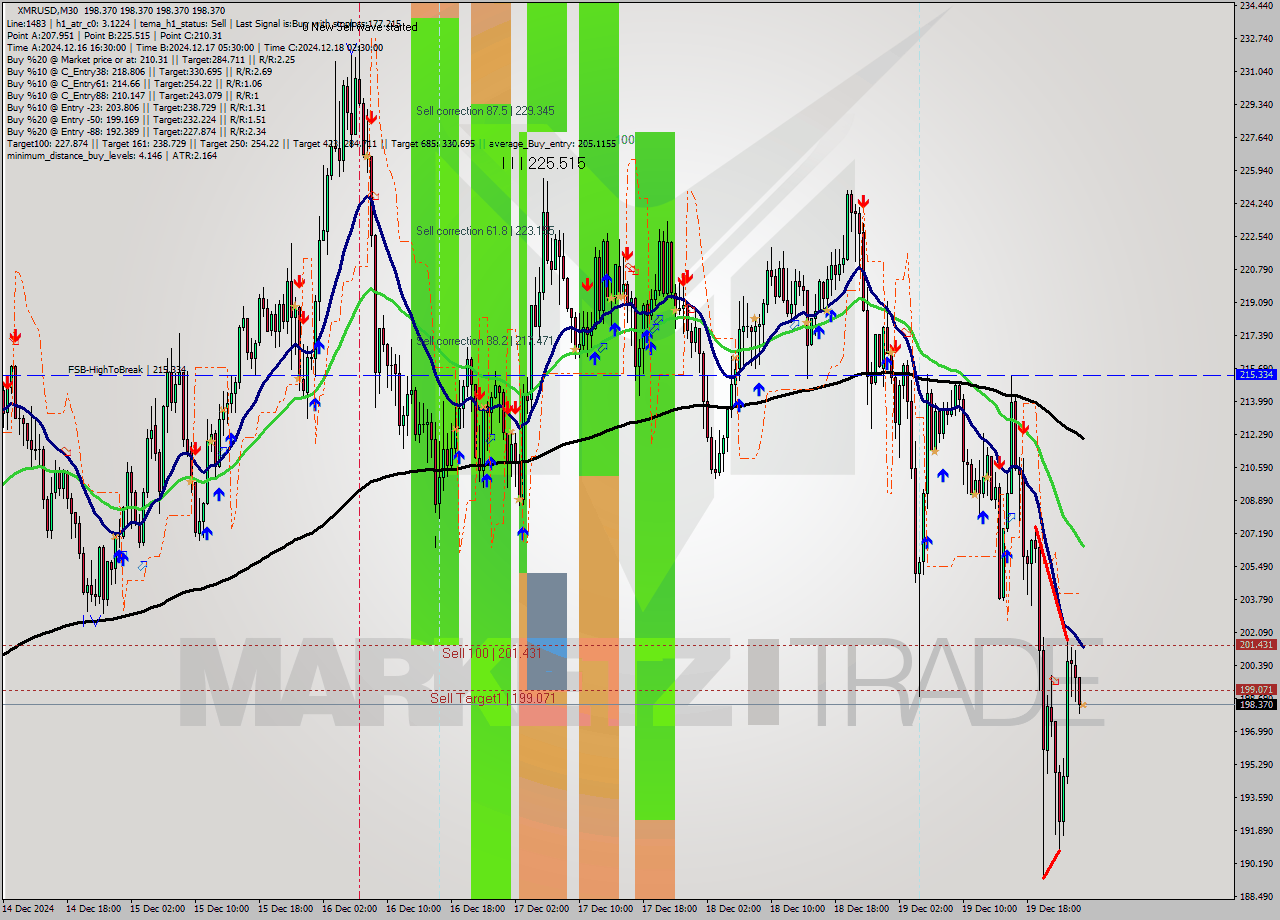
Task: Click the 224.240 price scale value
Action: [x=1256, y=204]
